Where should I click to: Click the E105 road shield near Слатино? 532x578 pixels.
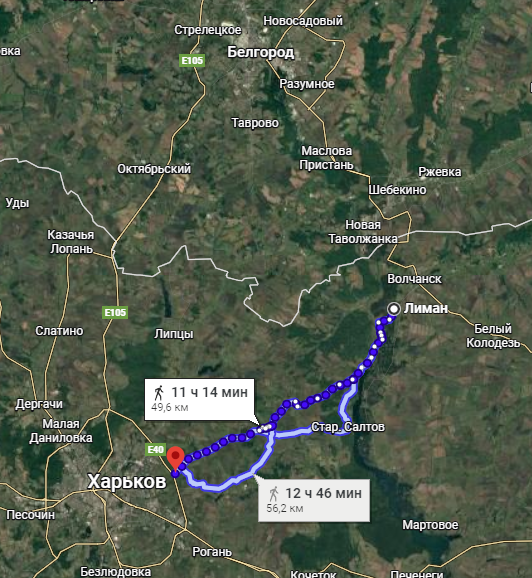115,313
